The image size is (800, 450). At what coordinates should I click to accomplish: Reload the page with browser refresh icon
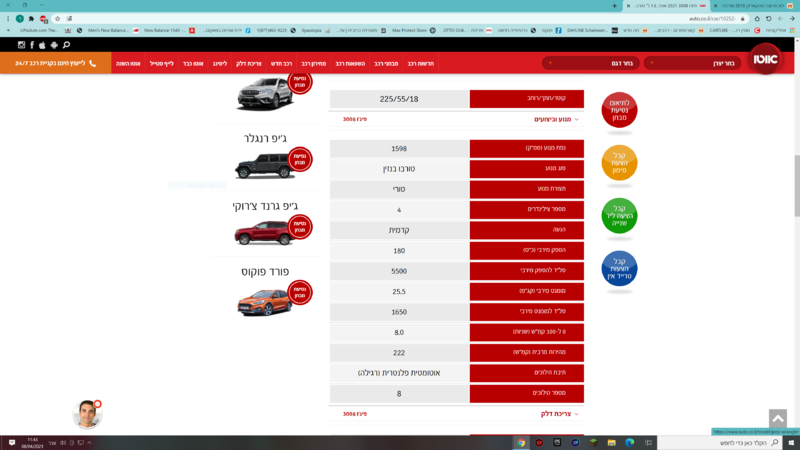pos(769,18)
